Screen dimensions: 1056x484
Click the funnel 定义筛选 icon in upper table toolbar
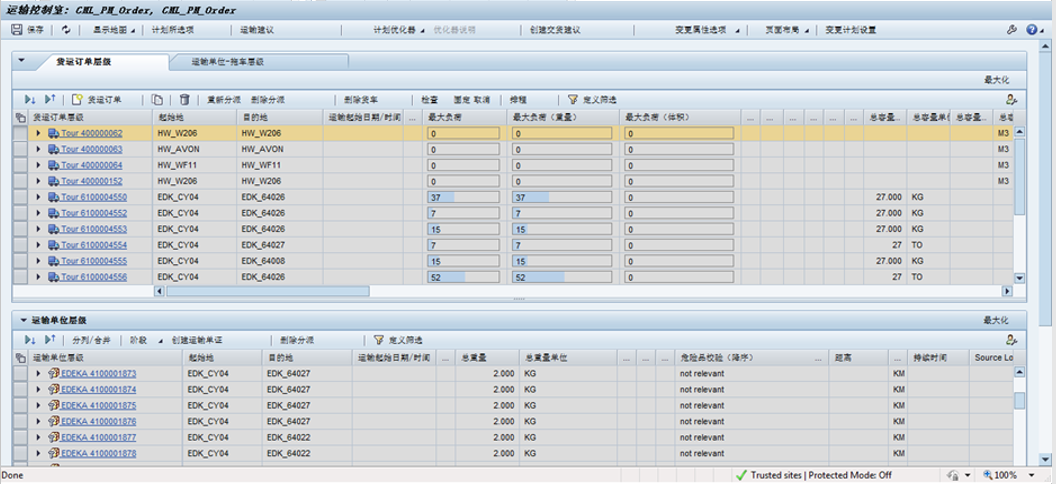(x=573, y=100)
